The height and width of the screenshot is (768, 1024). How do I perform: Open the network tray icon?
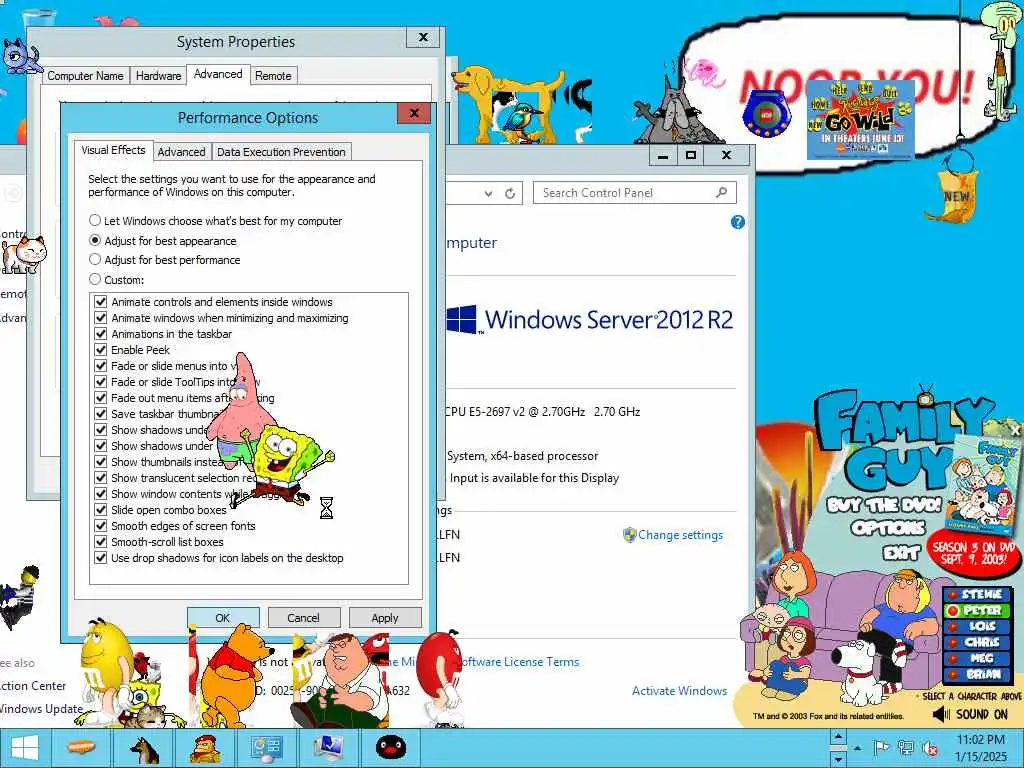coord(905,748)
